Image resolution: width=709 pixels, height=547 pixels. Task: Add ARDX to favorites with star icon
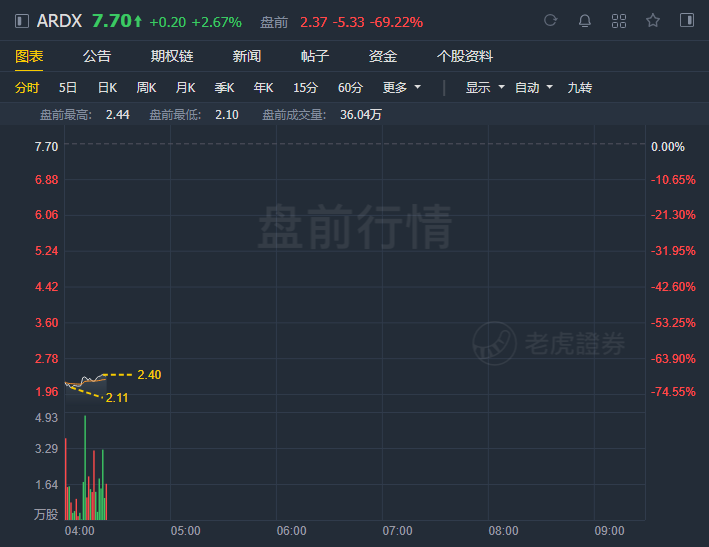653,20
